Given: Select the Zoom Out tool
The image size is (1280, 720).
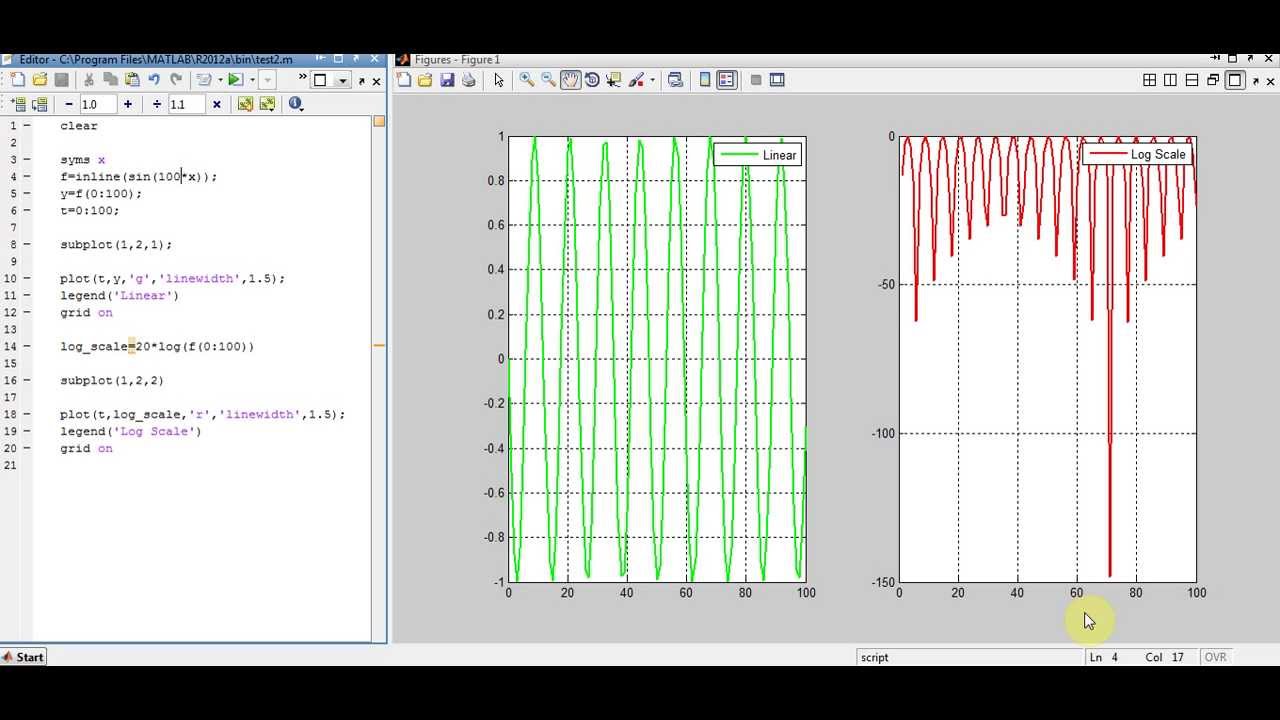Looking at the screenshot, I should (548, 80).
